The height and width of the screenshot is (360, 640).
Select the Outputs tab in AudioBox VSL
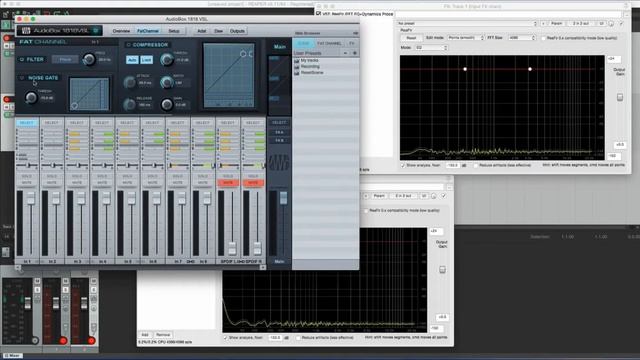pyautogui.click(x=237, y=31)
